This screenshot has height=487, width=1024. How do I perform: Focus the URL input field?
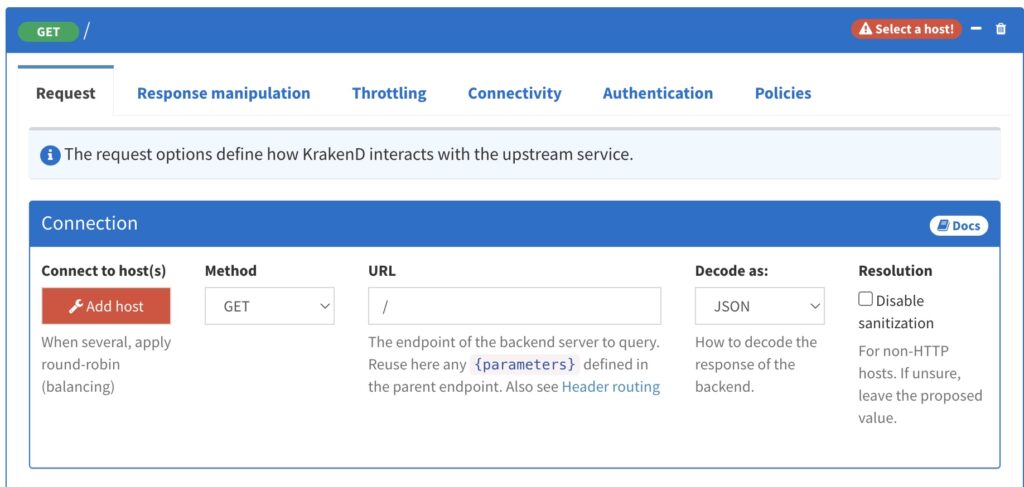515,306
